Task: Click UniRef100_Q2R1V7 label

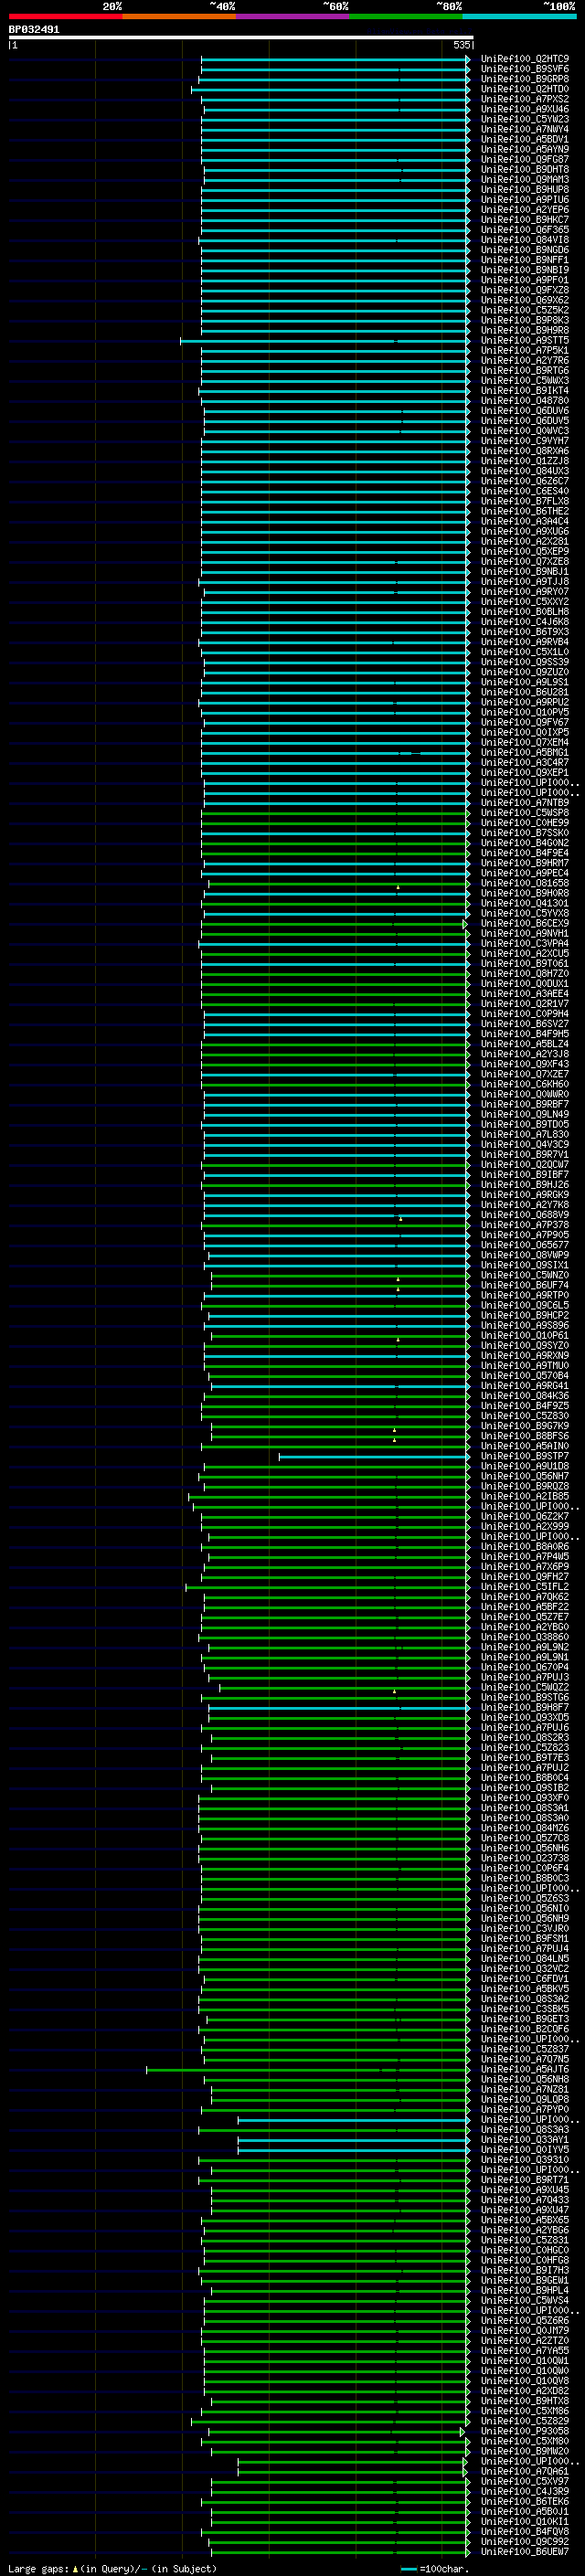Action: point(524,1003)
